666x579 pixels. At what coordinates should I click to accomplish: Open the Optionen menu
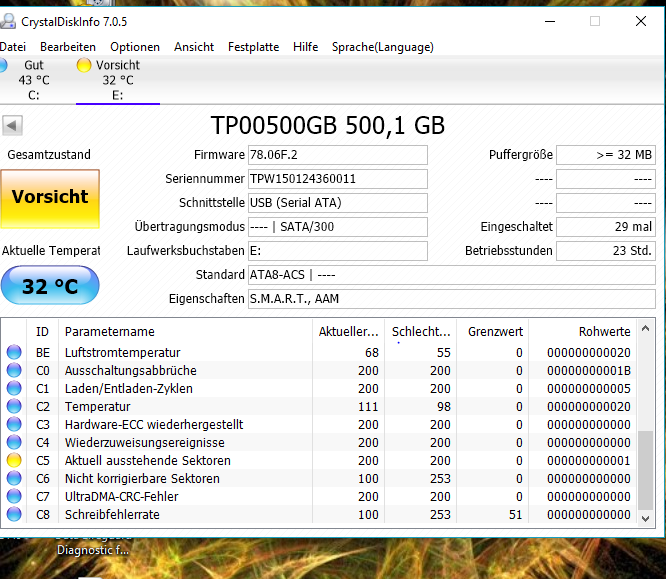(x=135, y=47)
